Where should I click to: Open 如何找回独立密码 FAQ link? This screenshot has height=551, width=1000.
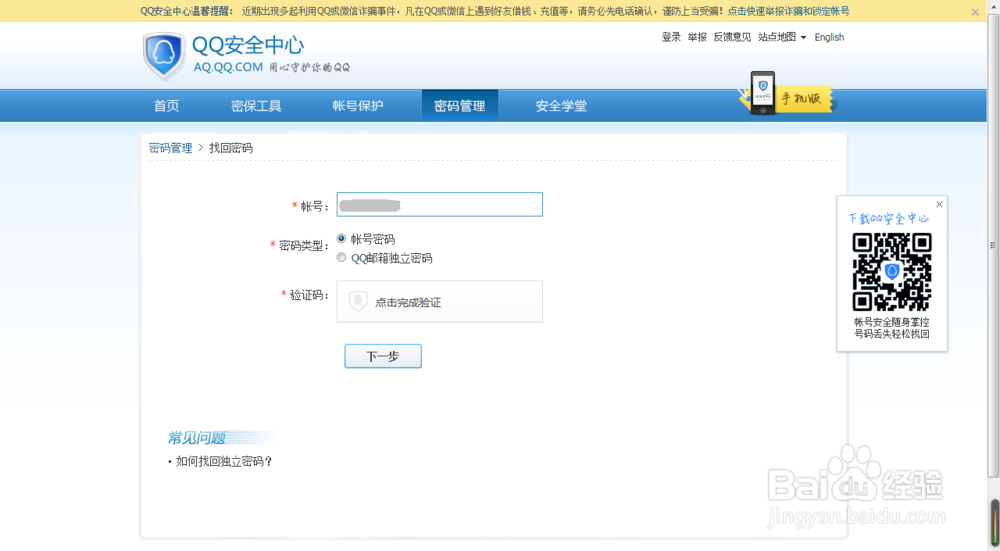click(x=224, y=461)
